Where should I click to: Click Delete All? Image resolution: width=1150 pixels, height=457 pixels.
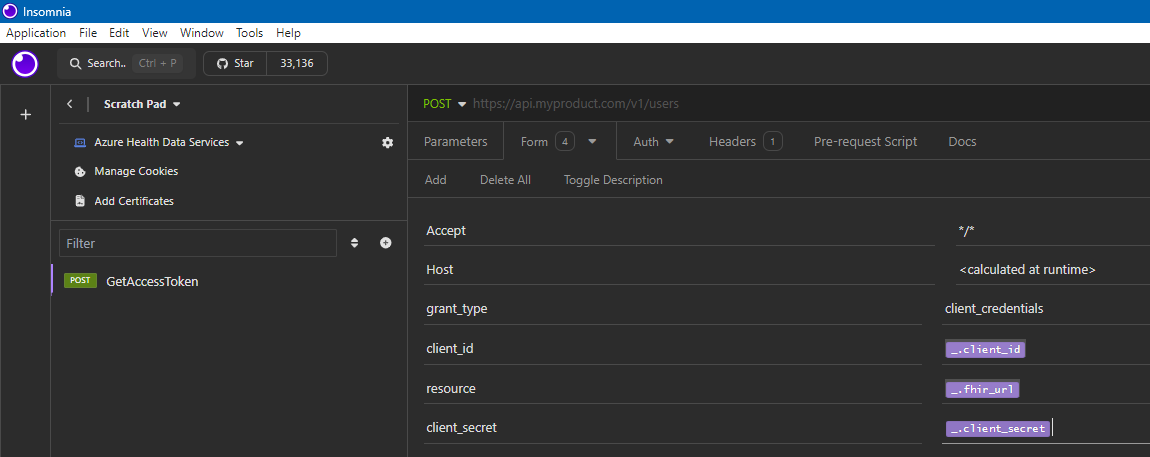(x=505, y=180)
